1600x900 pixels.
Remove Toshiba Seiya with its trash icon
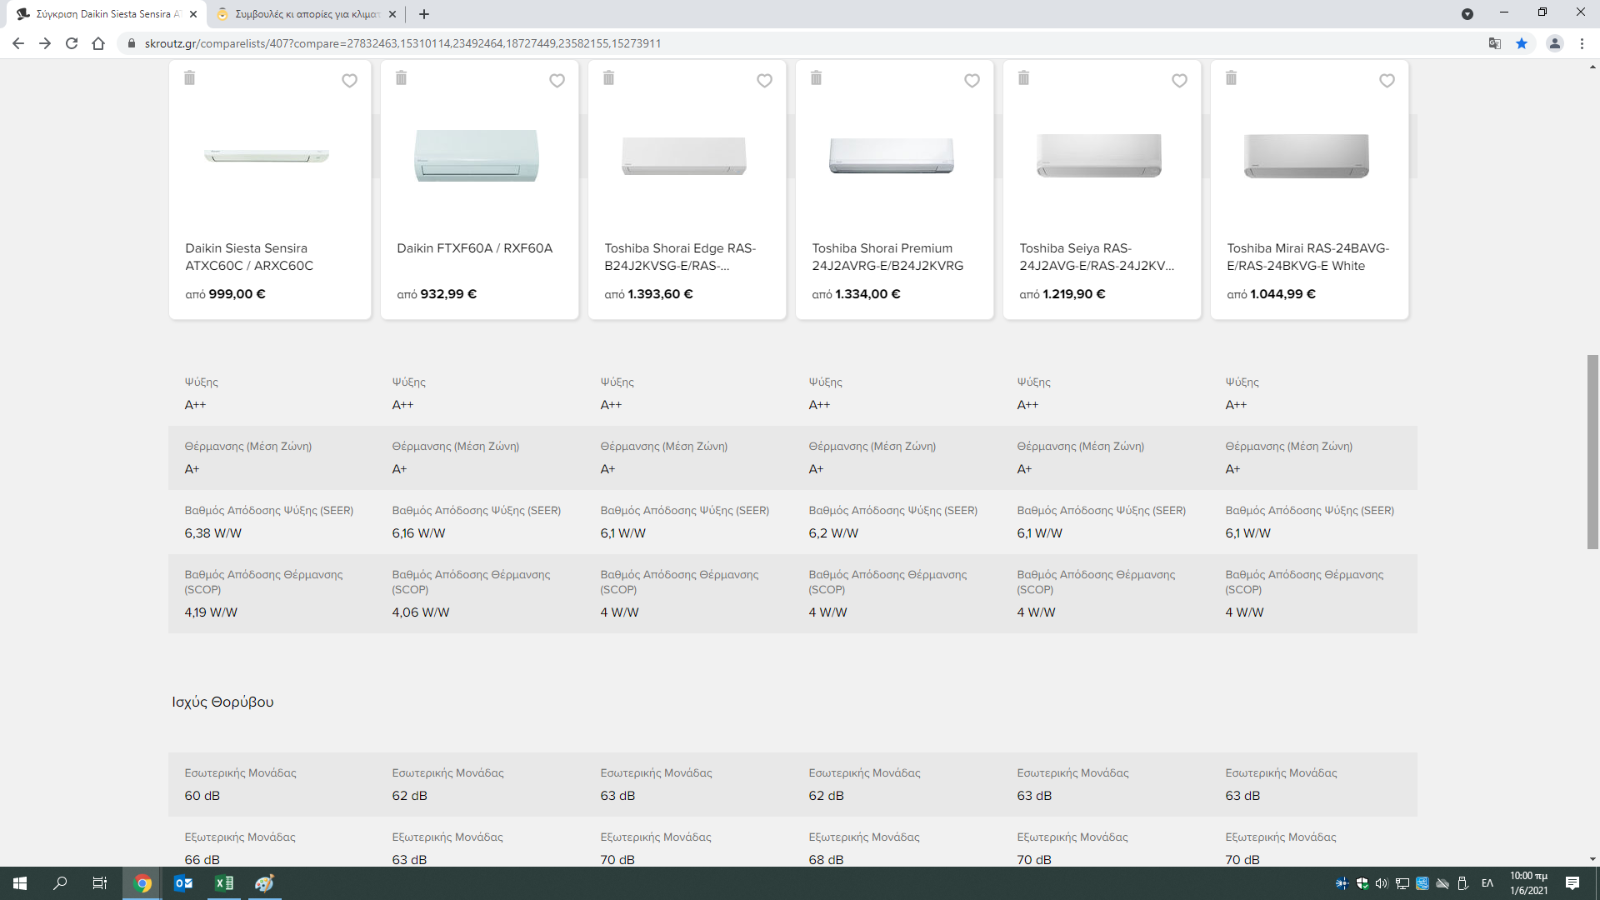point(1024,78)
